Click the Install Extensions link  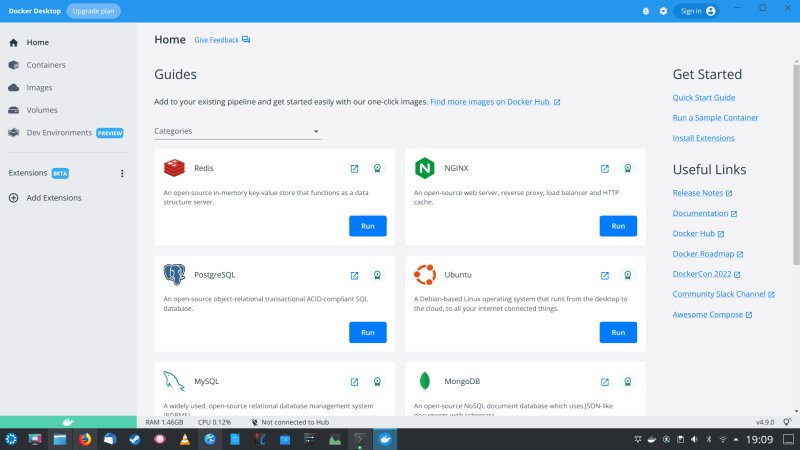point(703,138)
